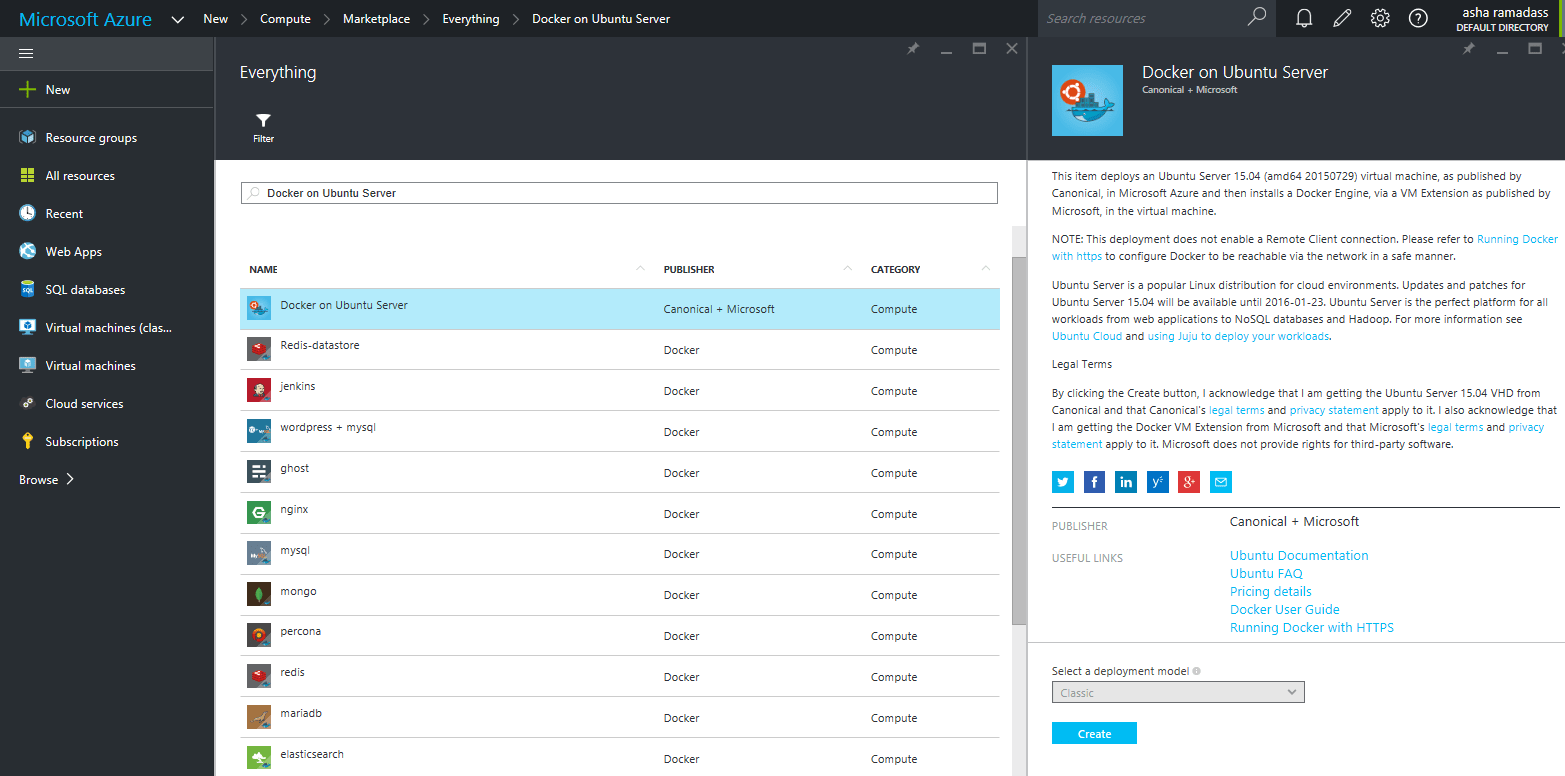Open portal settings gear icon
Image resolution: width=1565 pixels, height=776 pixels.
pyautogui.click(x=1380, y=18)
